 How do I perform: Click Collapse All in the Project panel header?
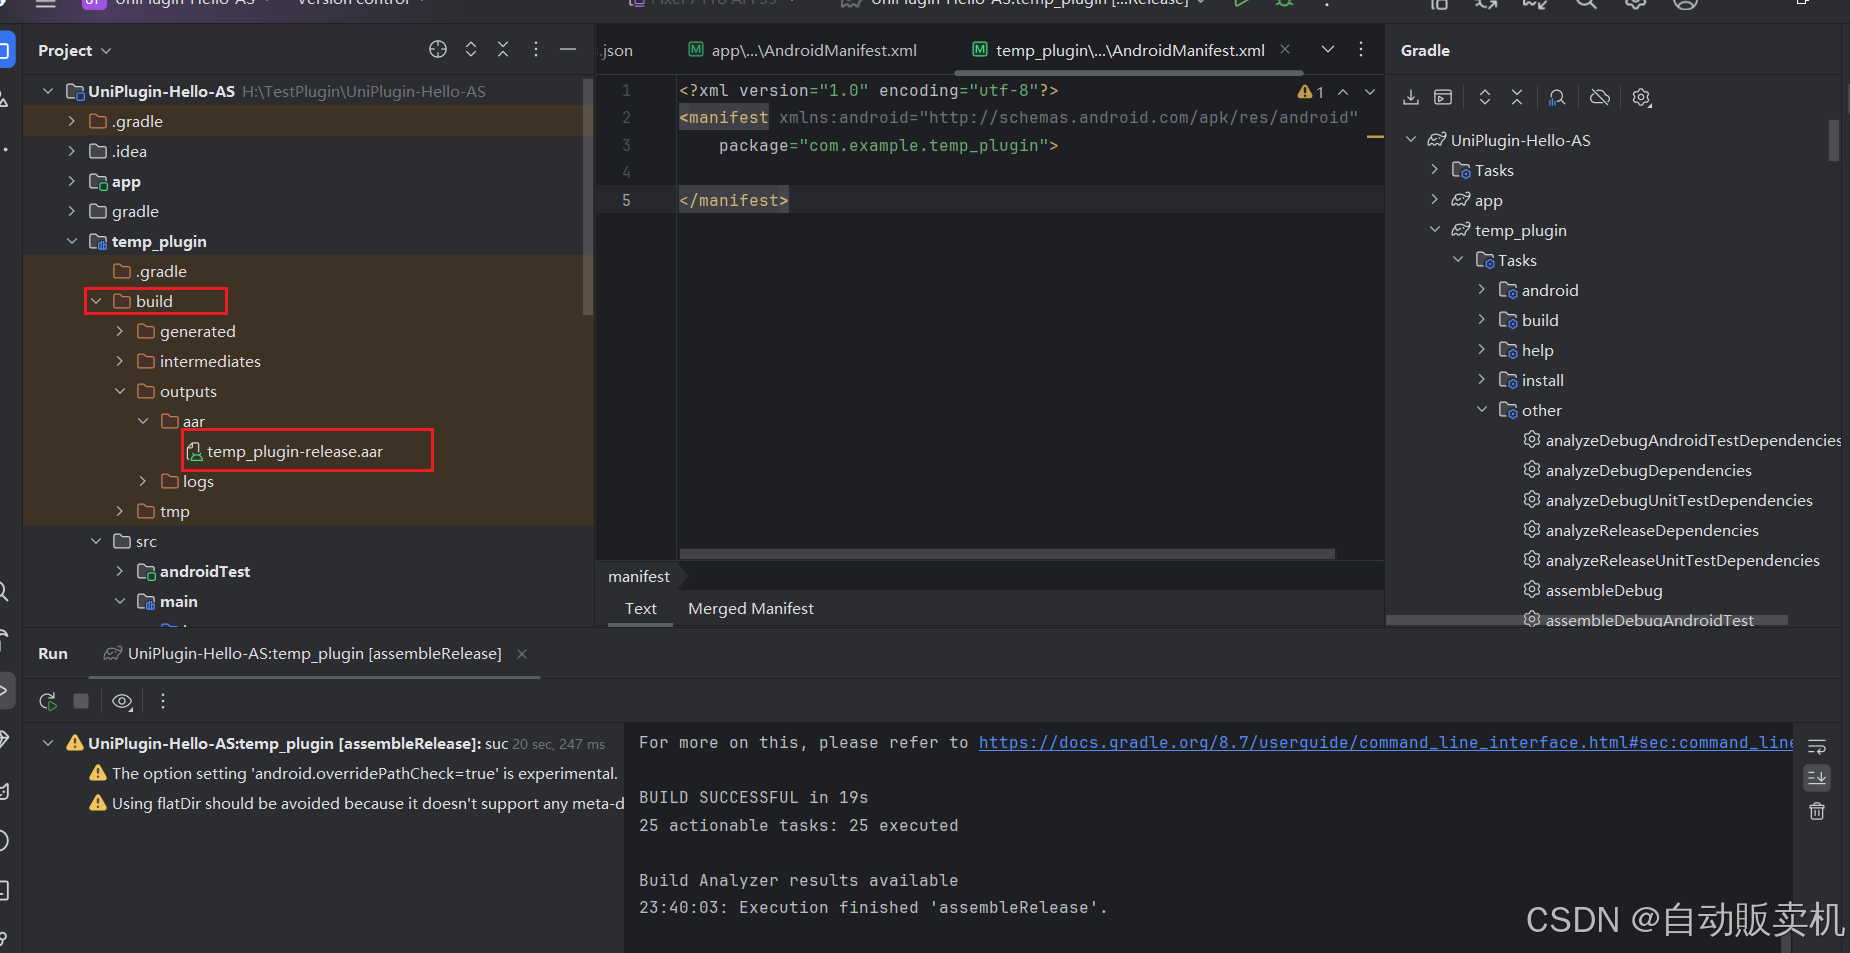point(503,49)
